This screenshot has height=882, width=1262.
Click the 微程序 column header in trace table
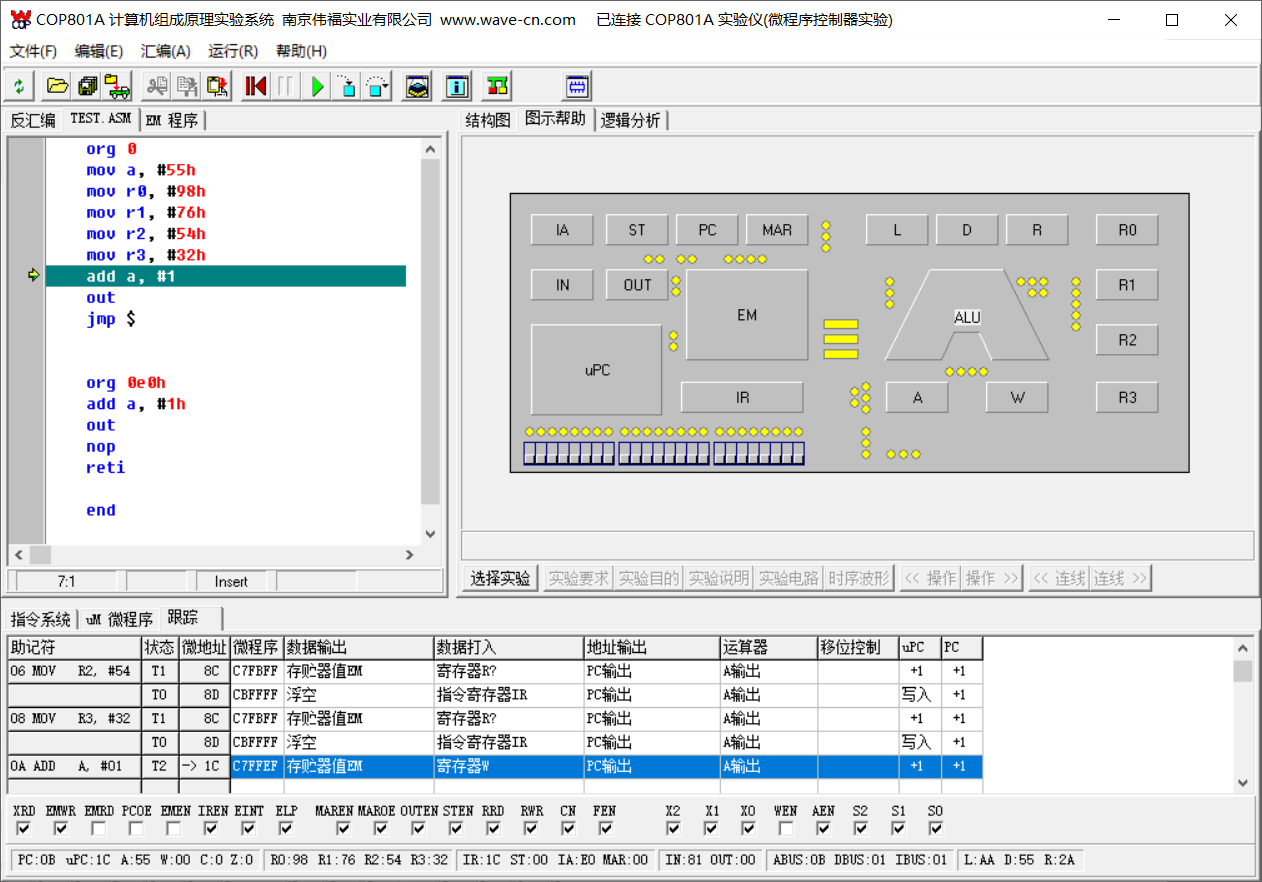(257, 648)
